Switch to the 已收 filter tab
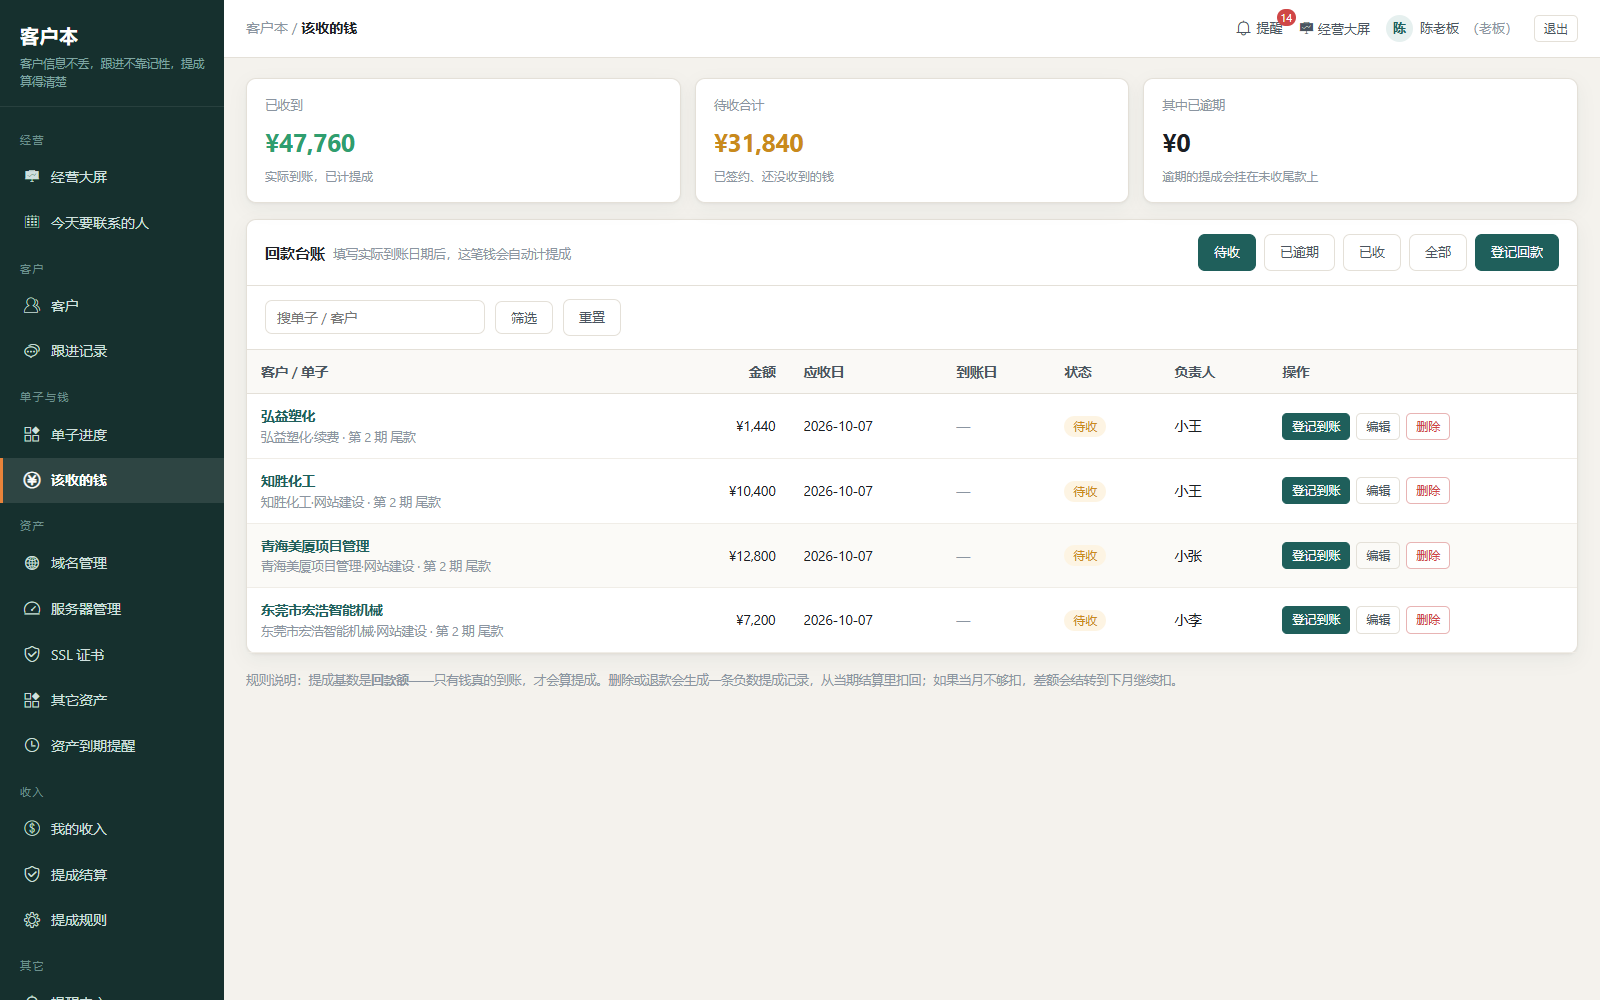The image size is (1600, 1000). tap(1372, 252)
